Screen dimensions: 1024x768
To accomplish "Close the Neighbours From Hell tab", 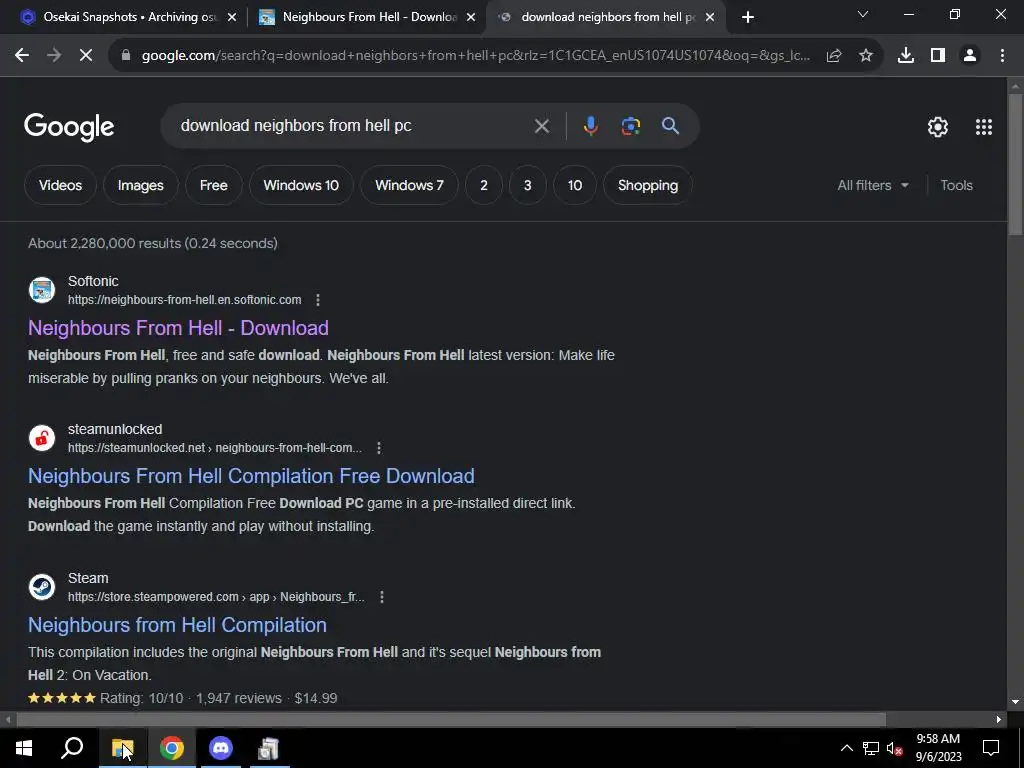I will (471, 18).
